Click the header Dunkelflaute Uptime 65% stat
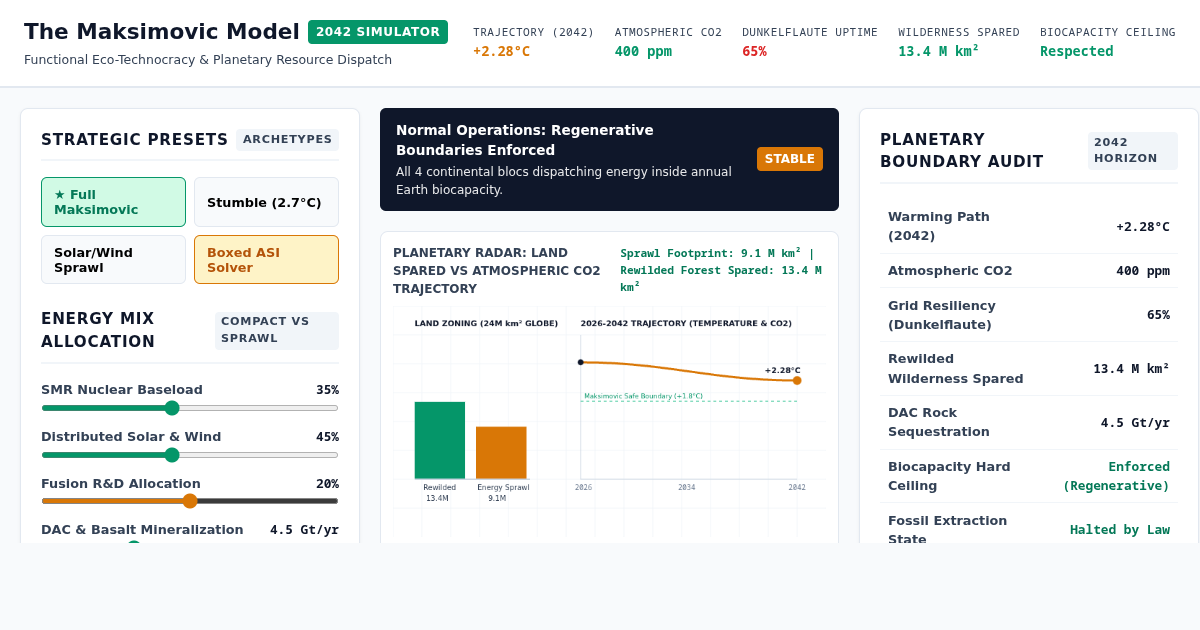Image resolution: width=1200 pixels, height=630 pixels. pyautogui.click(x=810, y=42)
